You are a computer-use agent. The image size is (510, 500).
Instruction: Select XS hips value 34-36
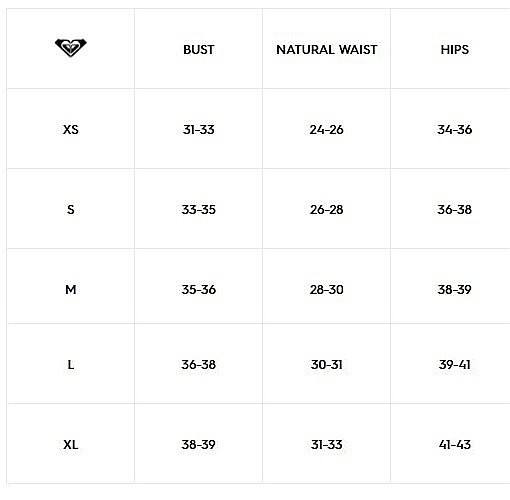coord(455,129)
